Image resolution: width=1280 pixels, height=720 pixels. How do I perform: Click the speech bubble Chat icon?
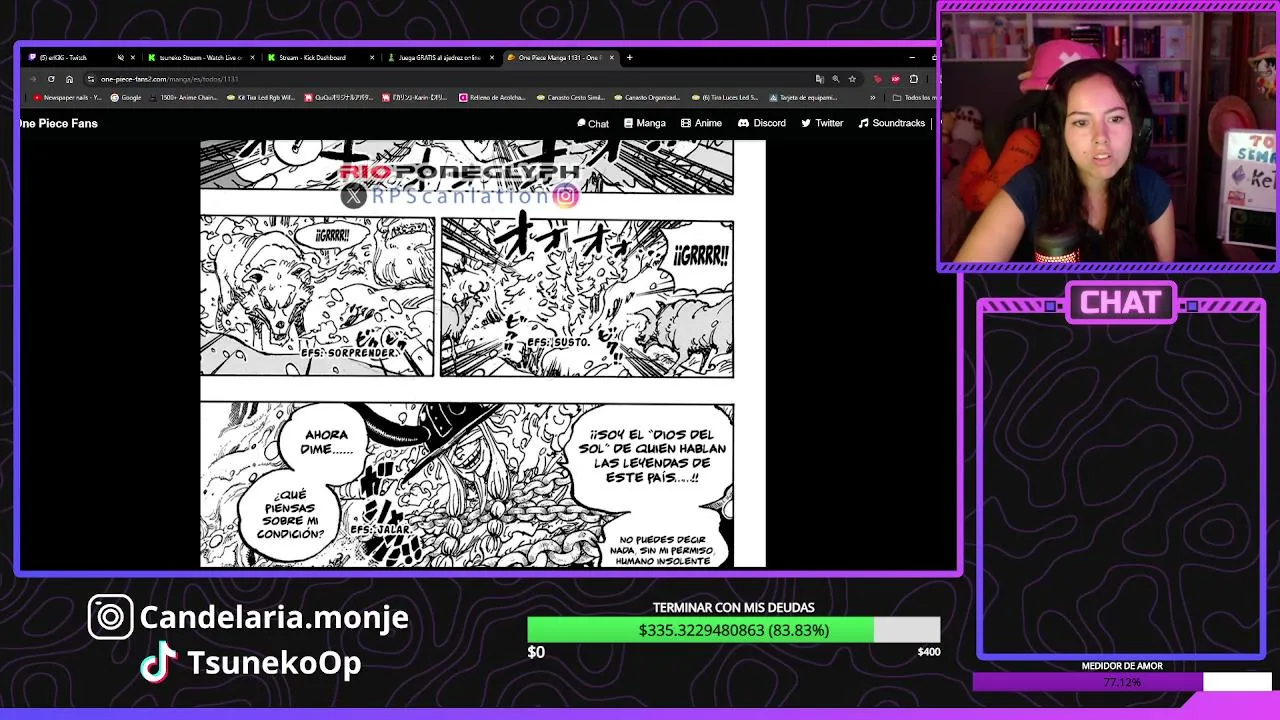581,123
